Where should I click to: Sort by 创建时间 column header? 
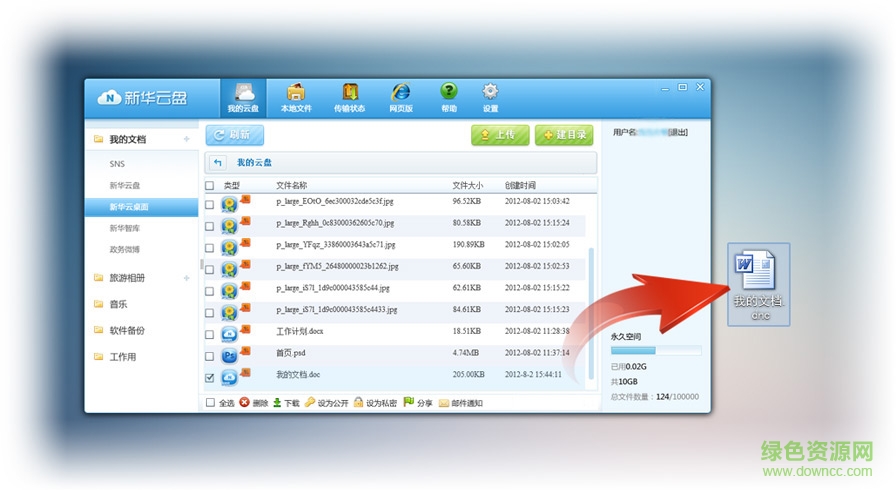click(520, 186)
